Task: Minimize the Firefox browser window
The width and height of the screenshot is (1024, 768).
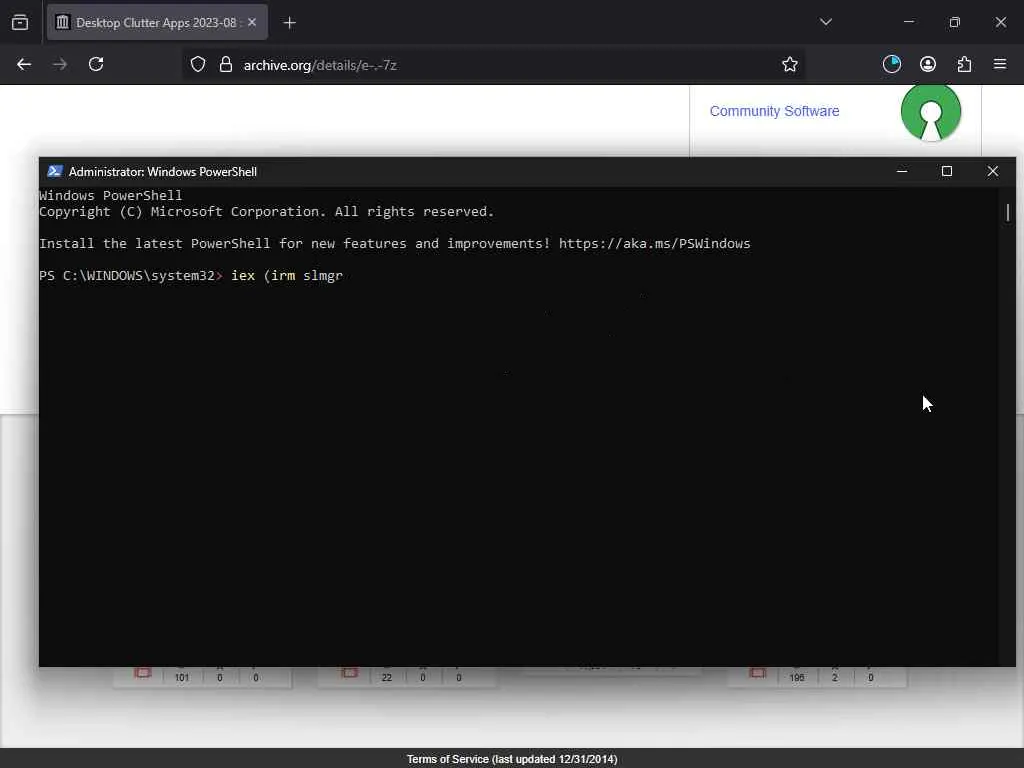Action: (909, 22)
